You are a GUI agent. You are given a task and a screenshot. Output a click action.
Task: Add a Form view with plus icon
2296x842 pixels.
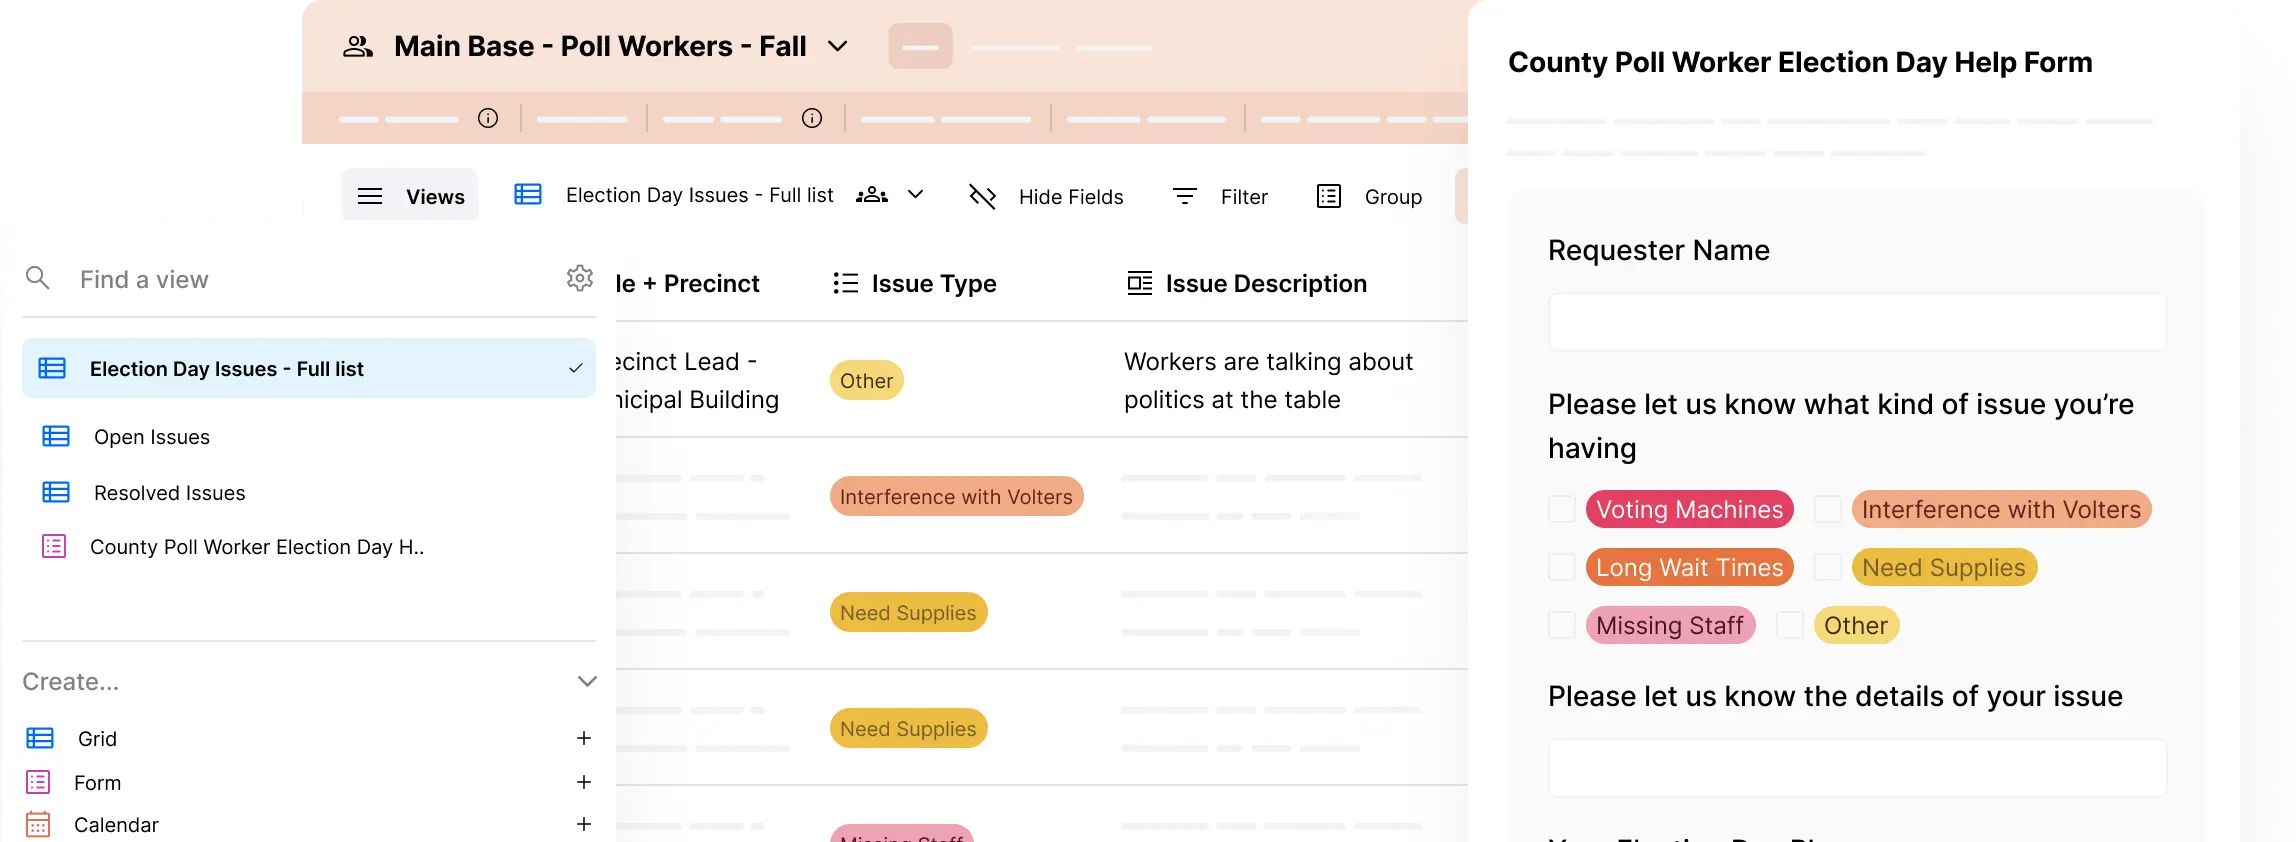coord(584,782)
